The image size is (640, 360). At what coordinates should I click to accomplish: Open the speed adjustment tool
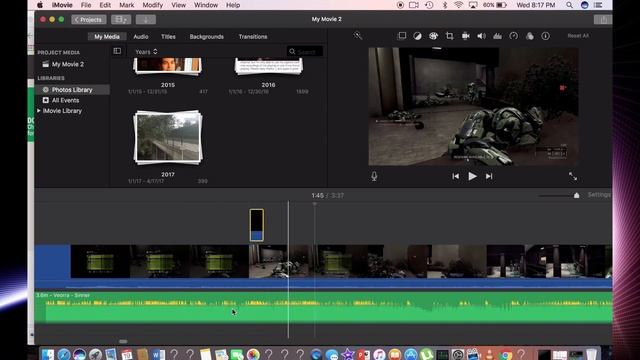(513, 36)
